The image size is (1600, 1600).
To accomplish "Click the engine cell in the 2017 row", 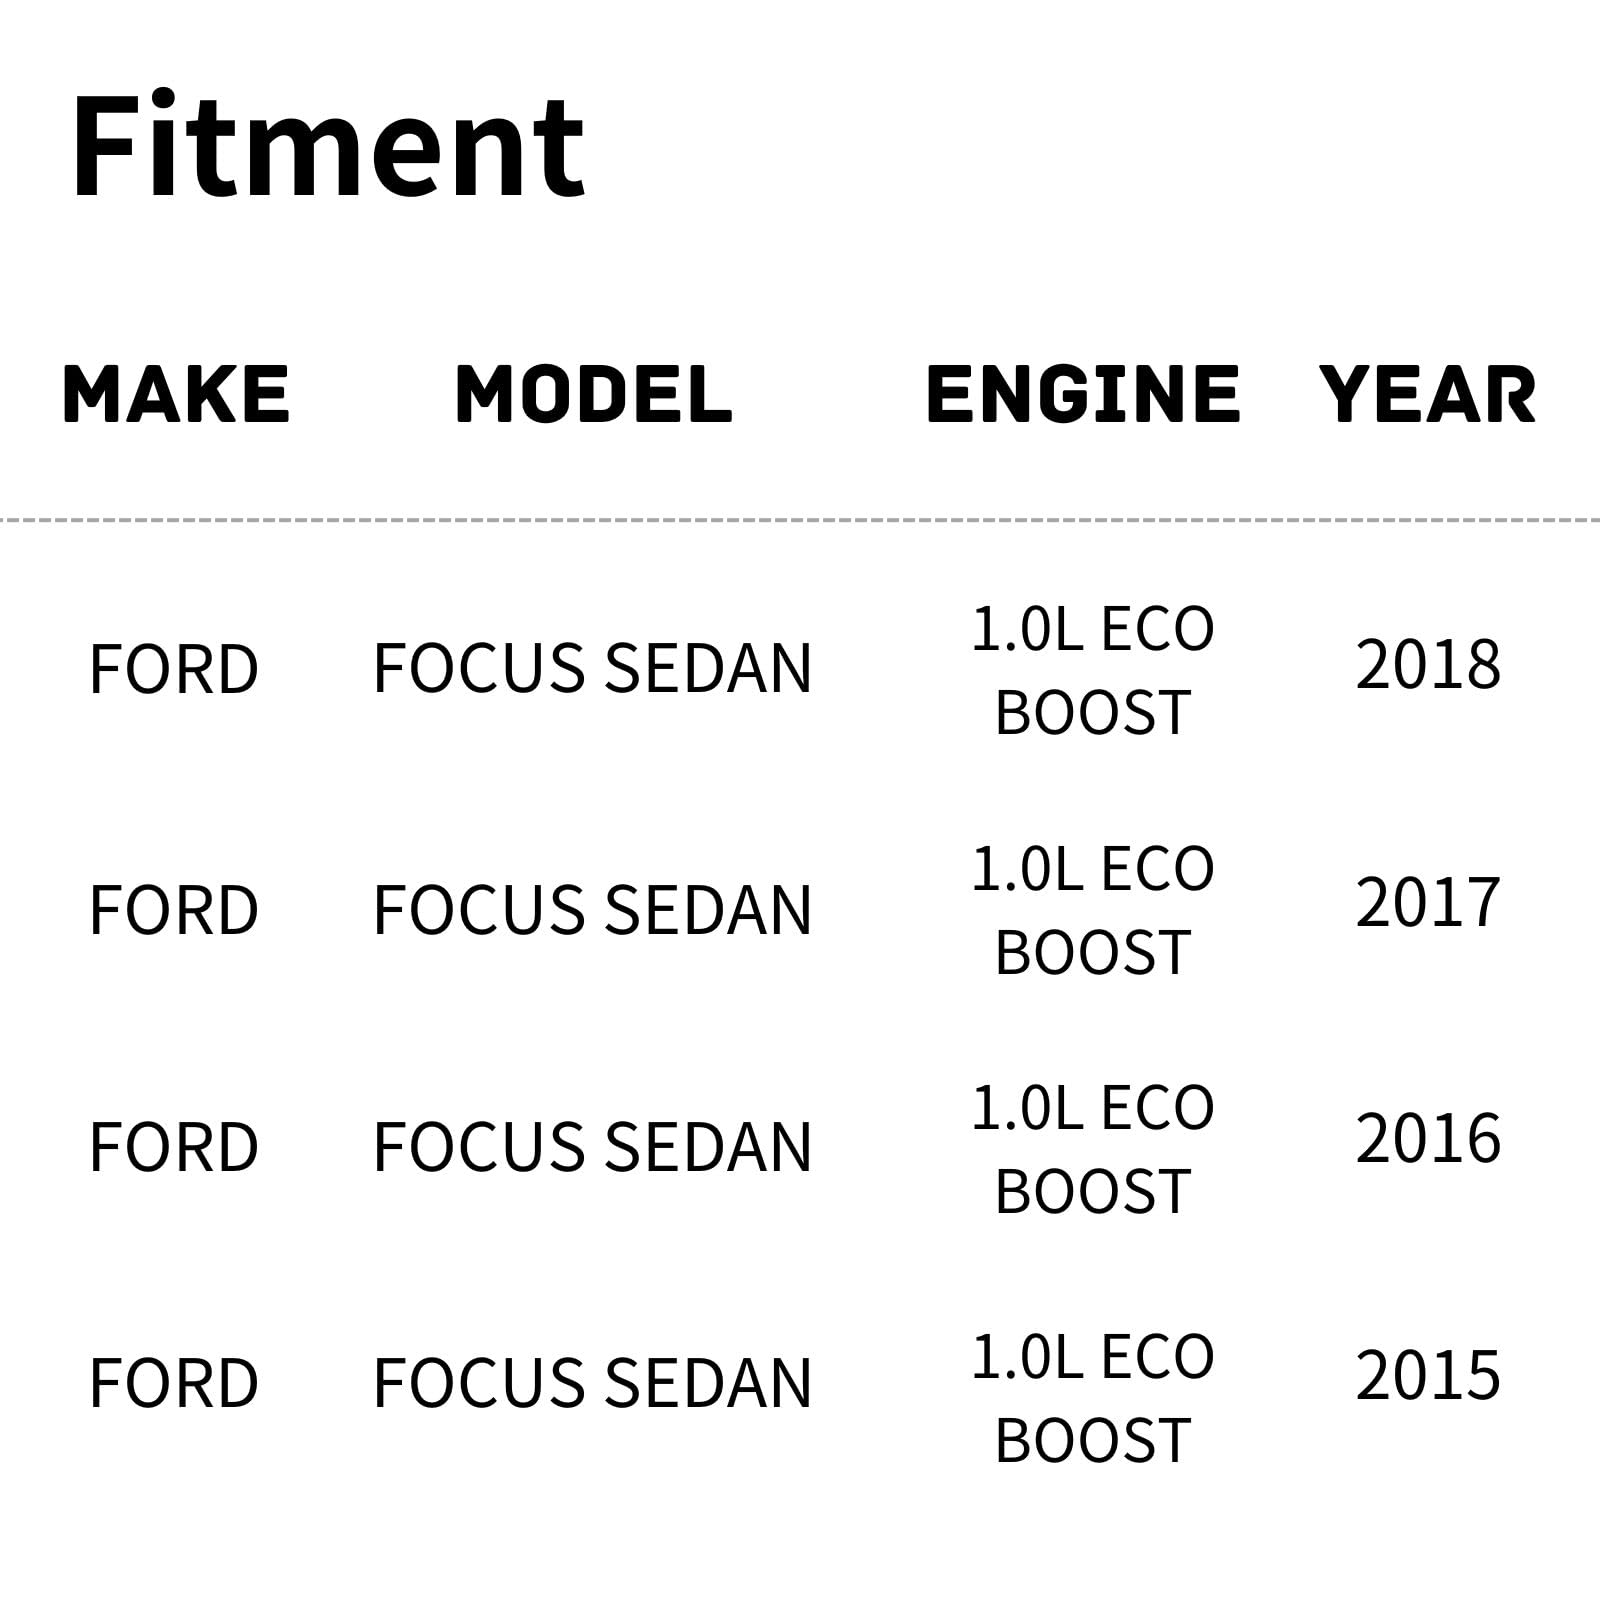I will (x=1092, y=910).
